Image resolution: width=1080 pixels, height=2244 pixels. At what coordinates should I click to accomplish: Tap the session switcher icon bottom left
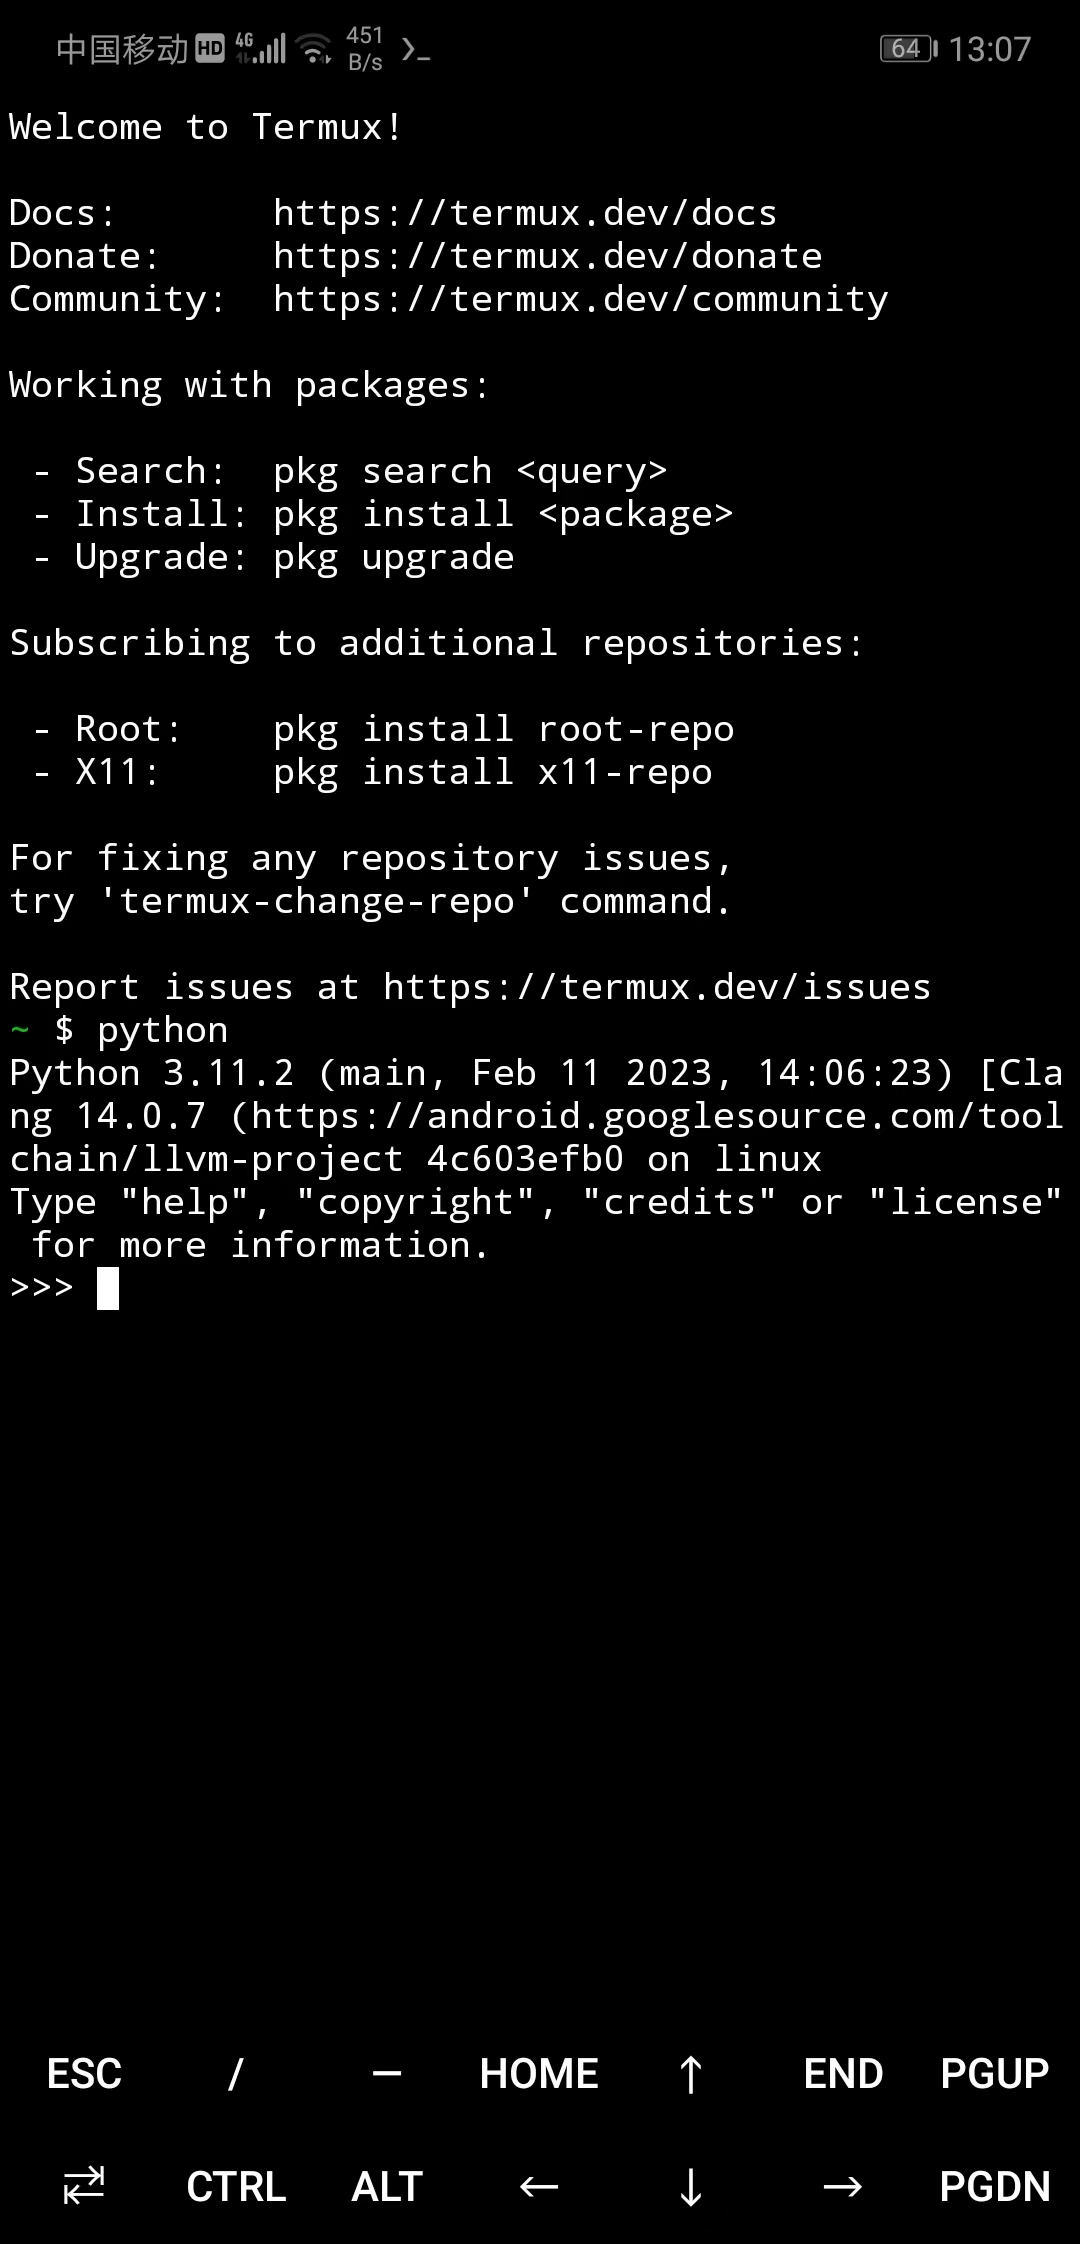point(83,2186)
